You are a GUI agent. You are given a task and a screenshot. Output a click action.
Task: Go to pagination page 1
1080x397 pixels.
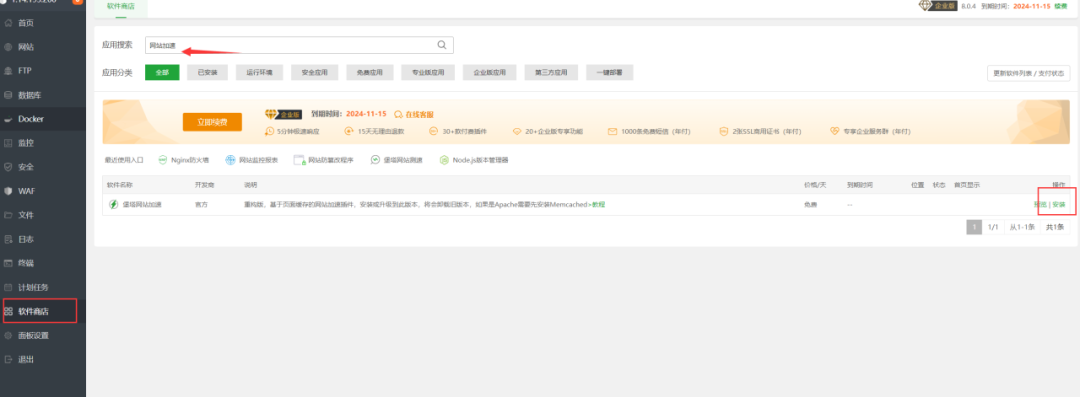[974, 227]
